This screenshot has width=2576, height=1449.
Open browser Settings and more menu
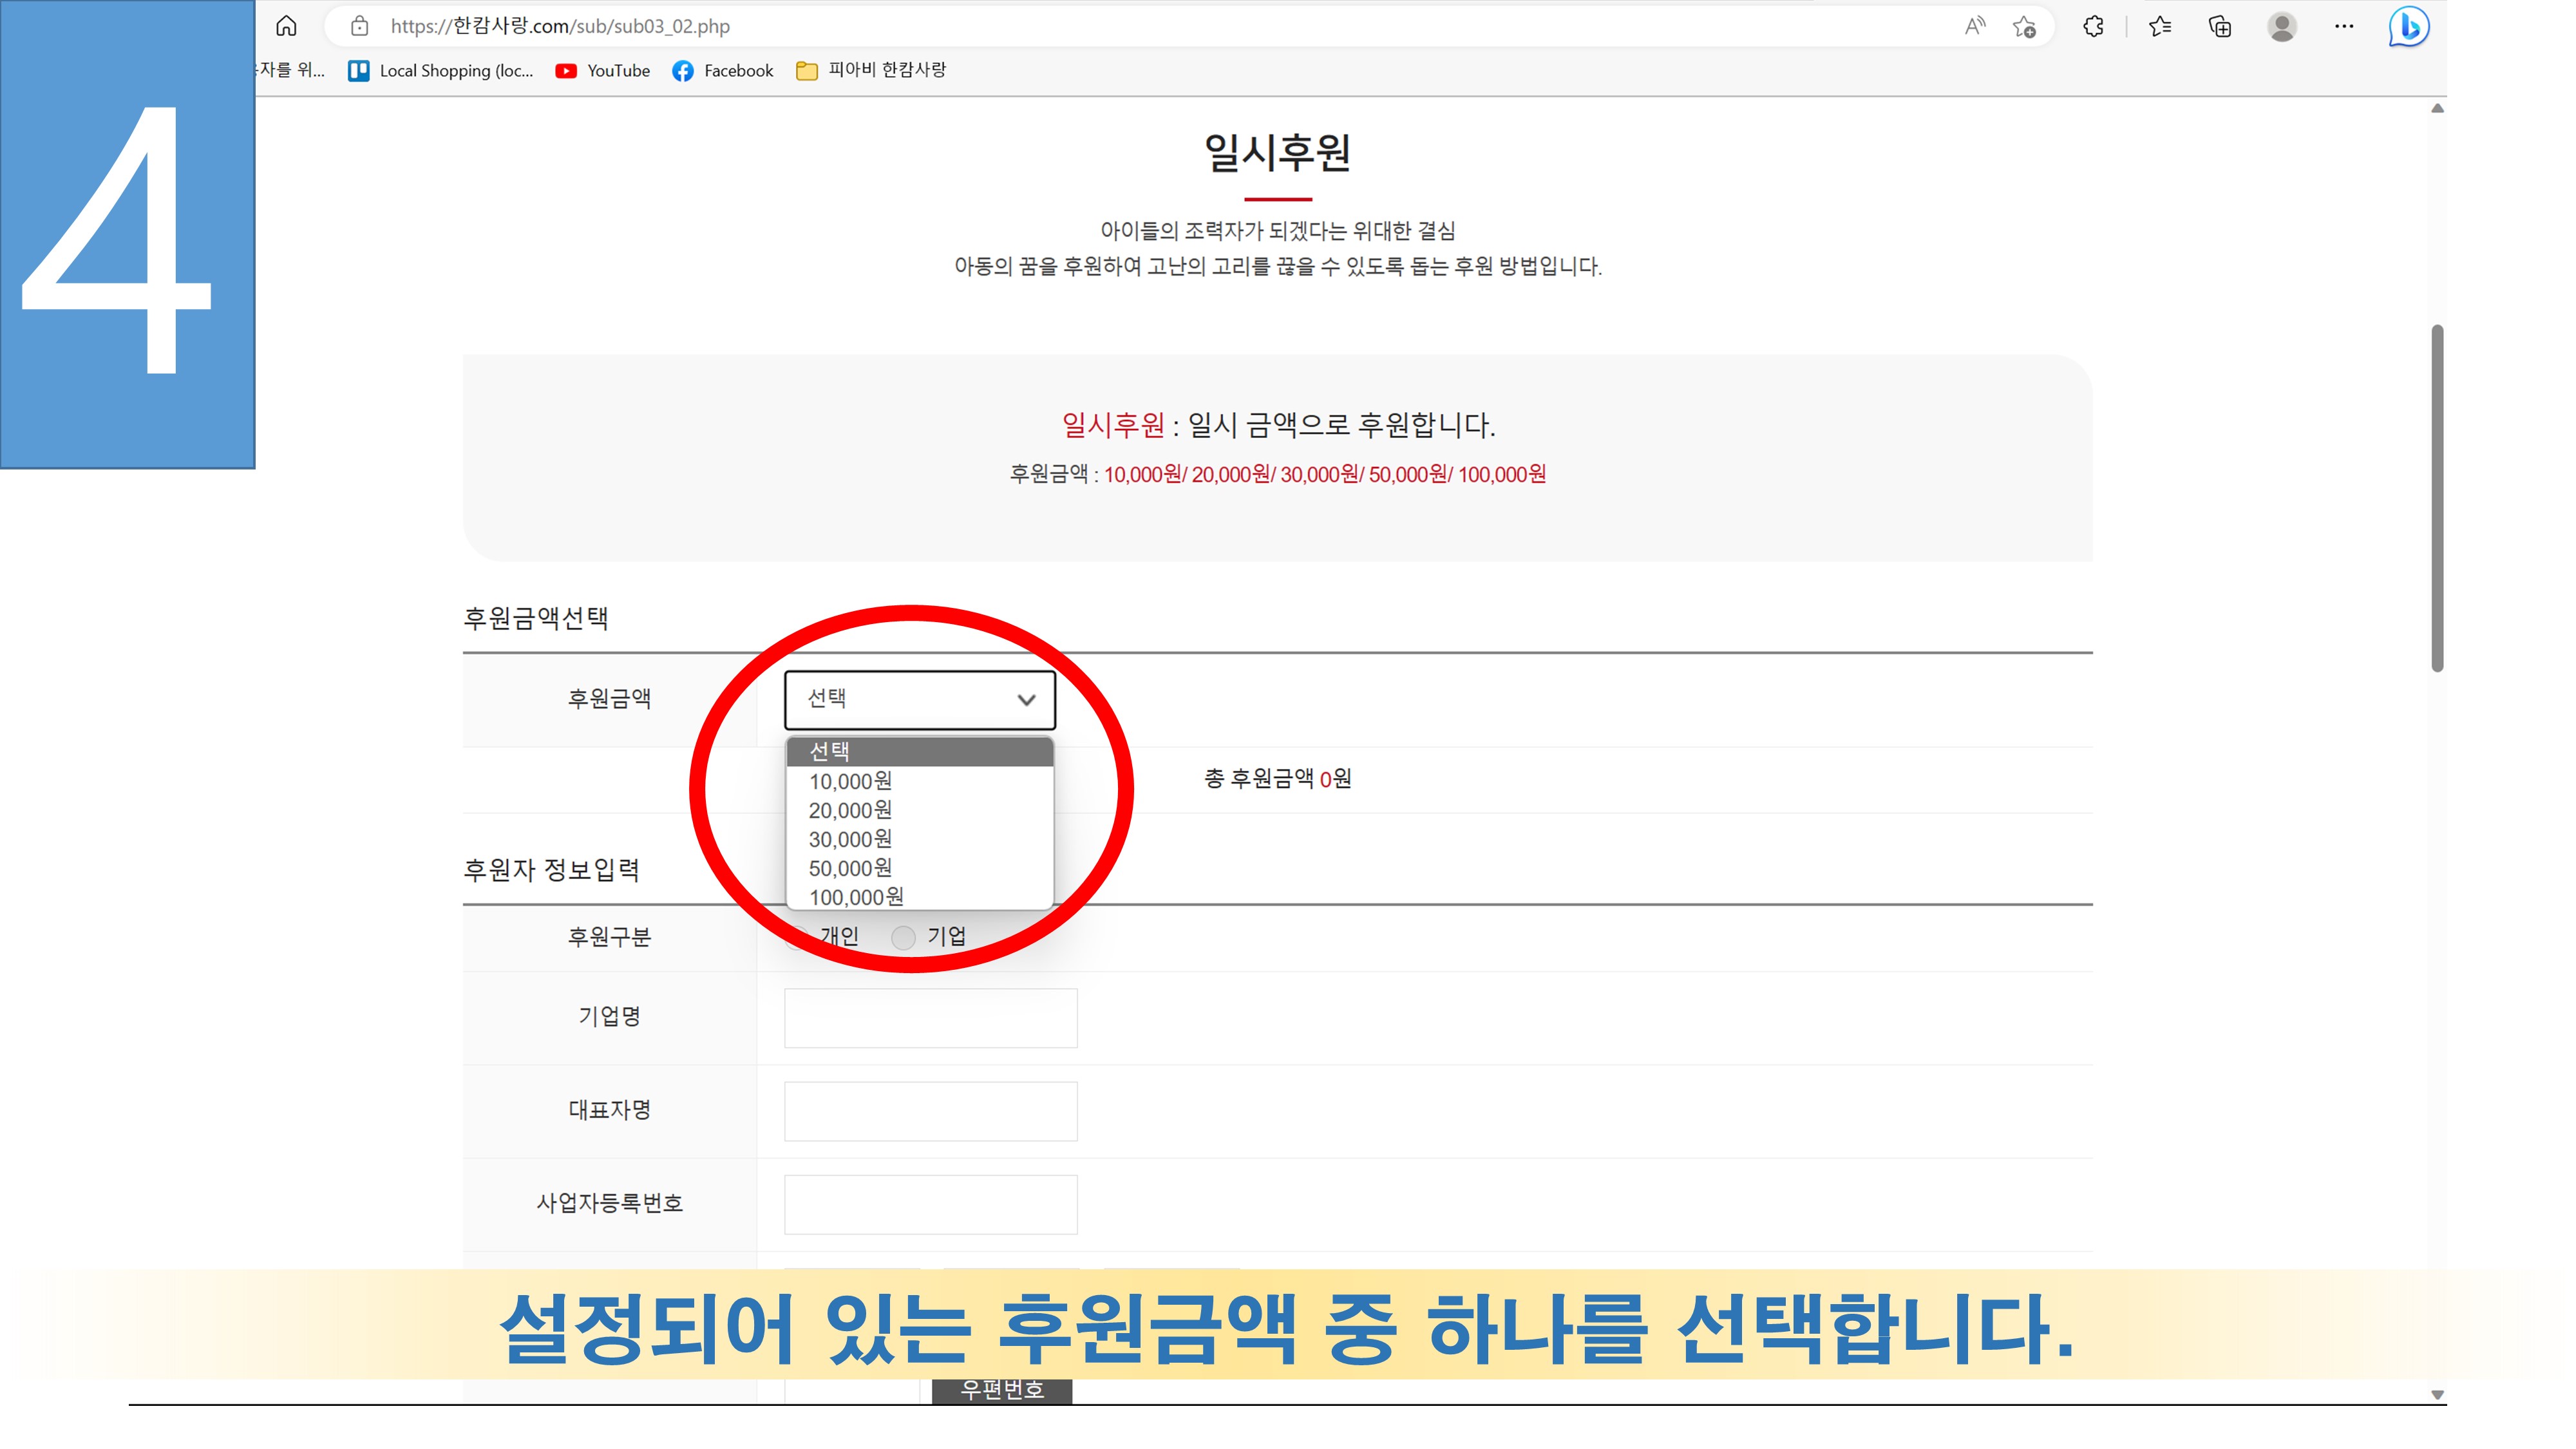pyautogui.click(x=2344, y=26)
